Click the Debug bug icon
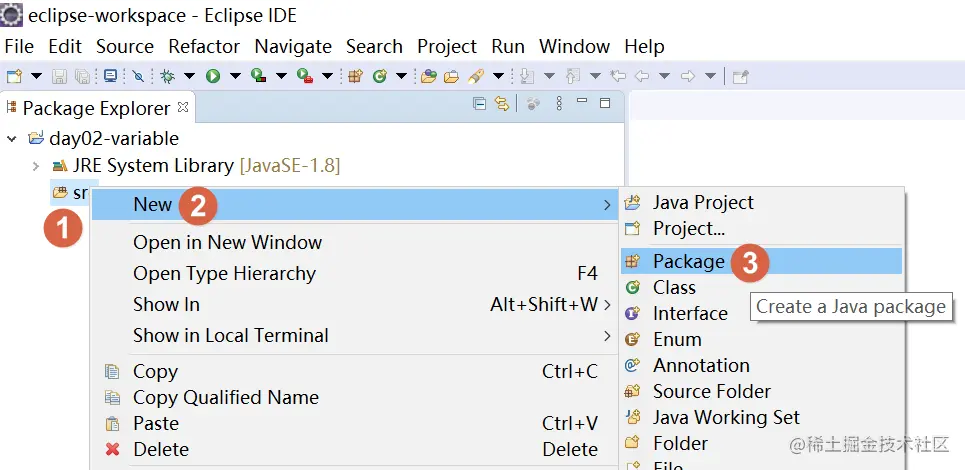 (x=167, y=76)
